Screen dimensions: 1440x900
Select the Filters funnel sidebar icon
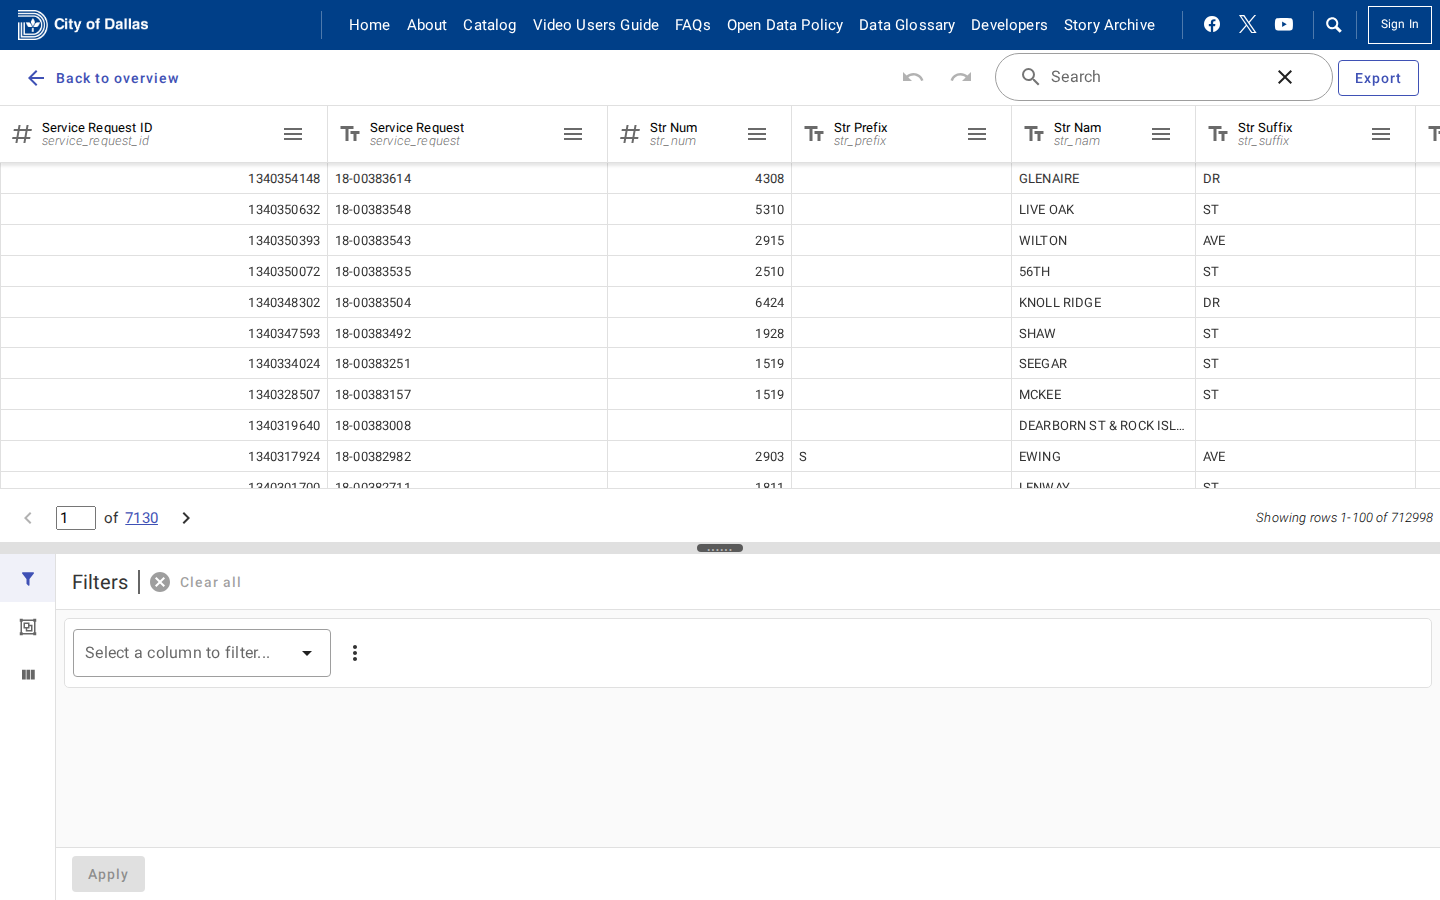point(28,579)
